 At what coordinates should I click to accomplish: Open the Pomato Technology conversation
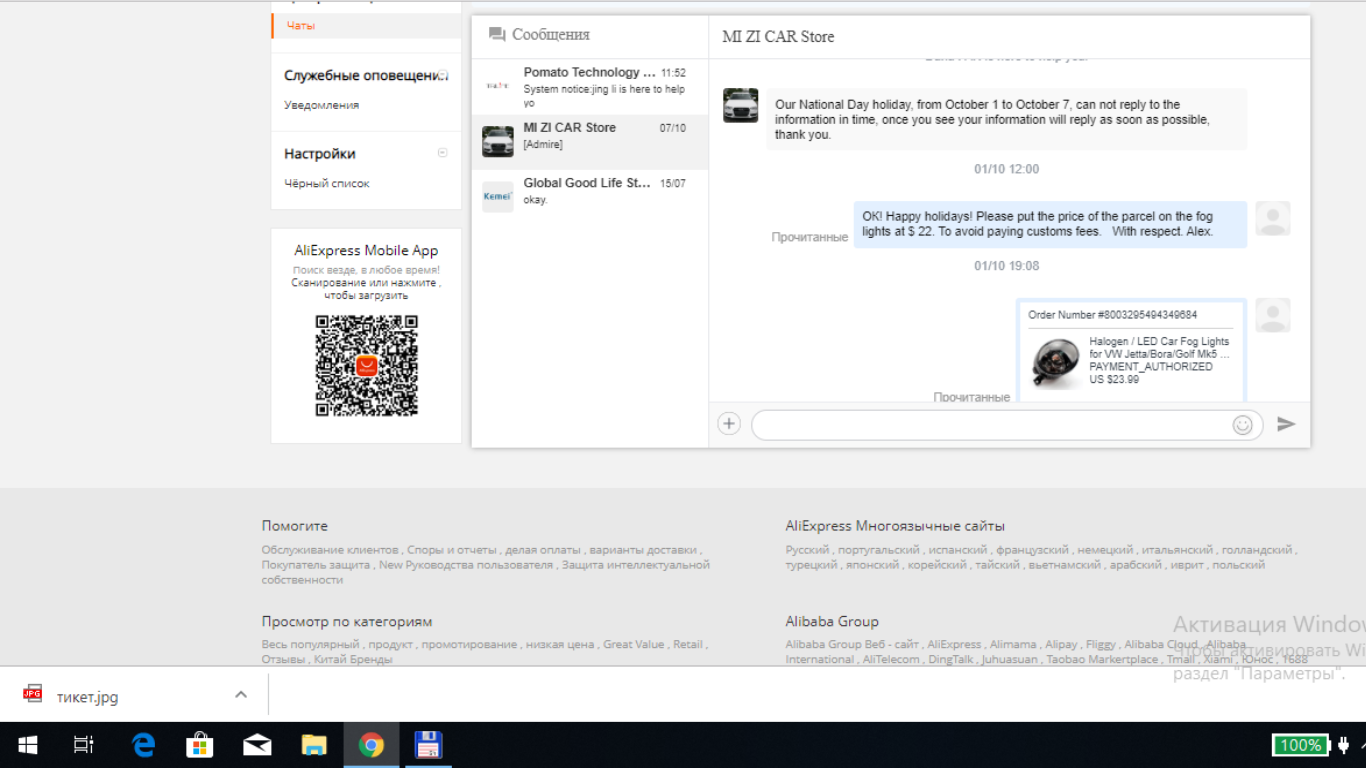click(590, 87)
